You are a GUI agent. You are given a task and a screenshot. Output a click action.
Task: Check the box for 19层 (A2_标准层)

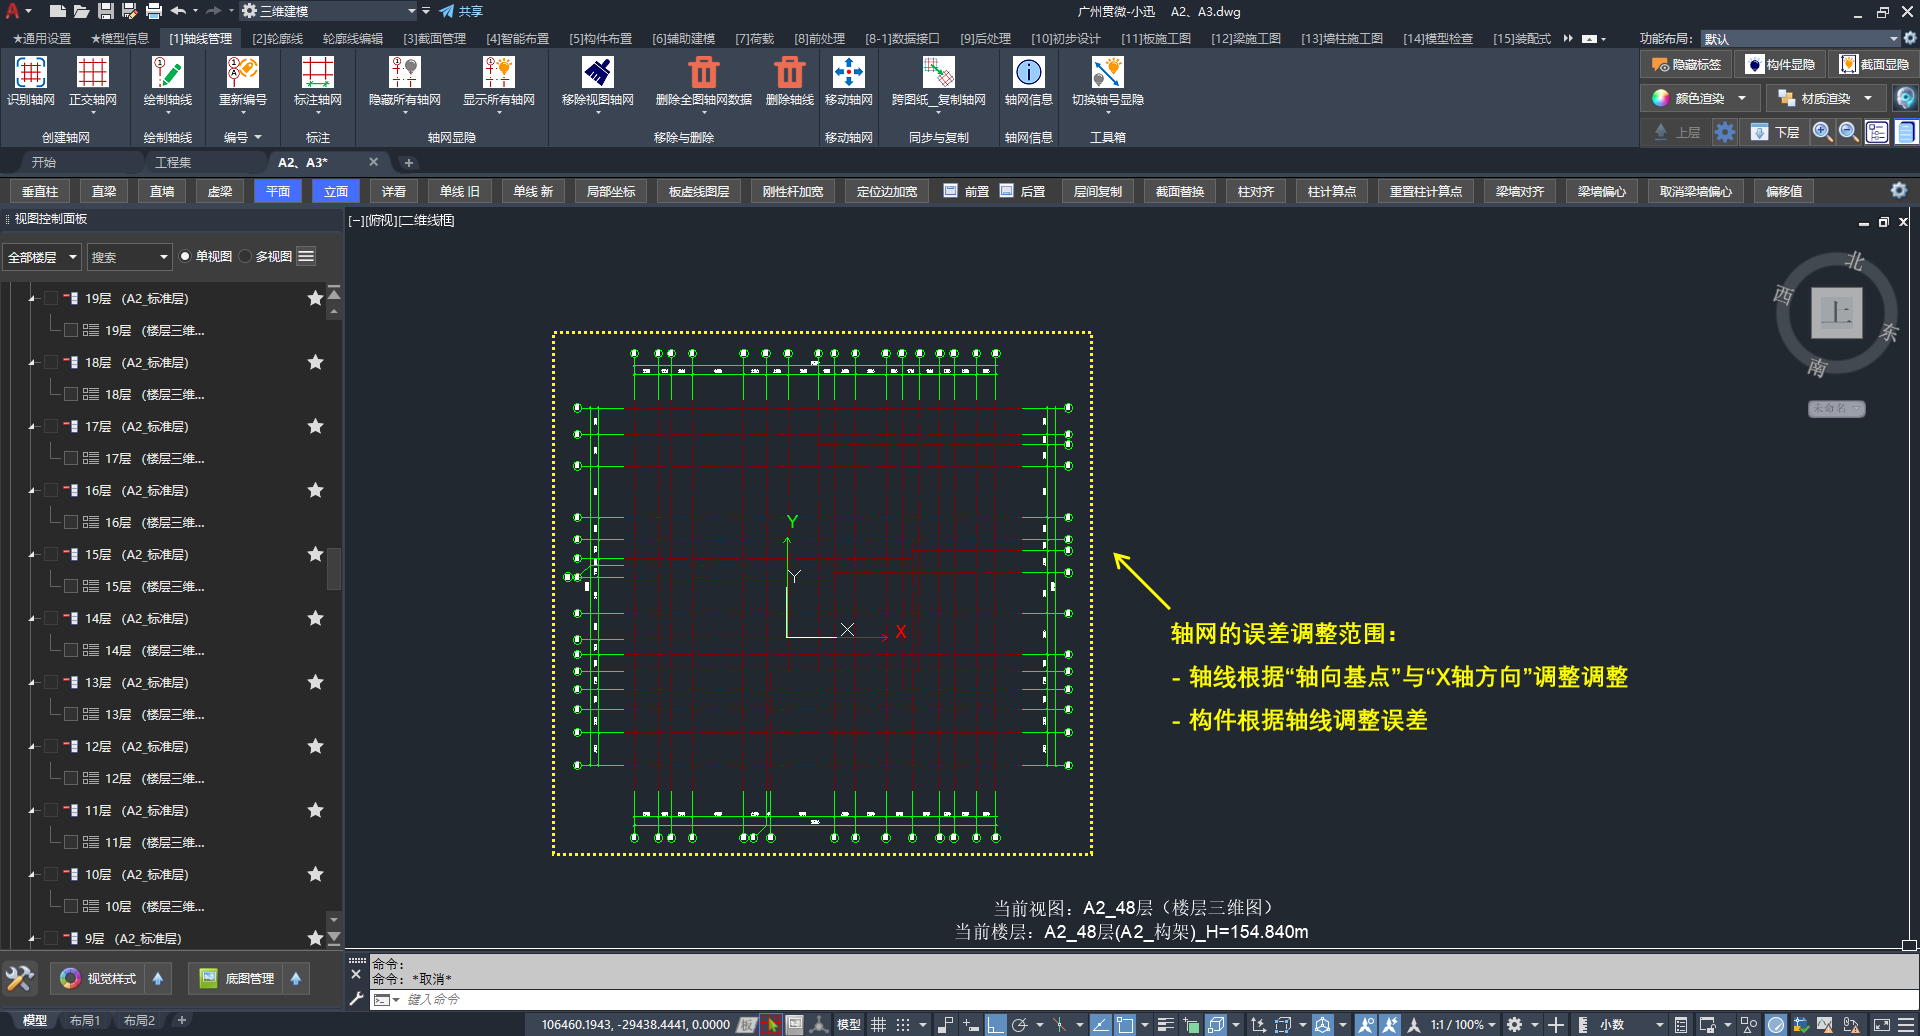51,298
